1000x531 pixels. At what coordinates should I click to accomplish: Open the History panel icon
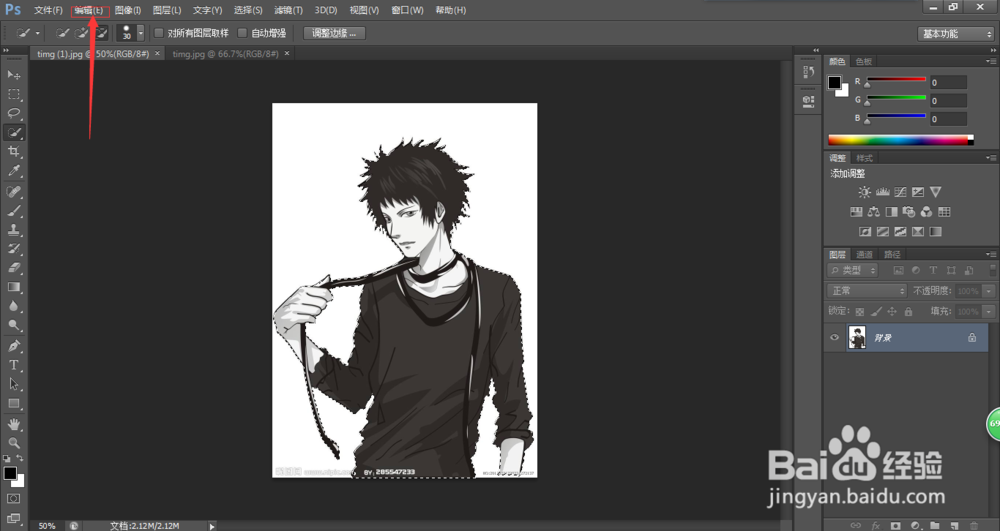808,72
